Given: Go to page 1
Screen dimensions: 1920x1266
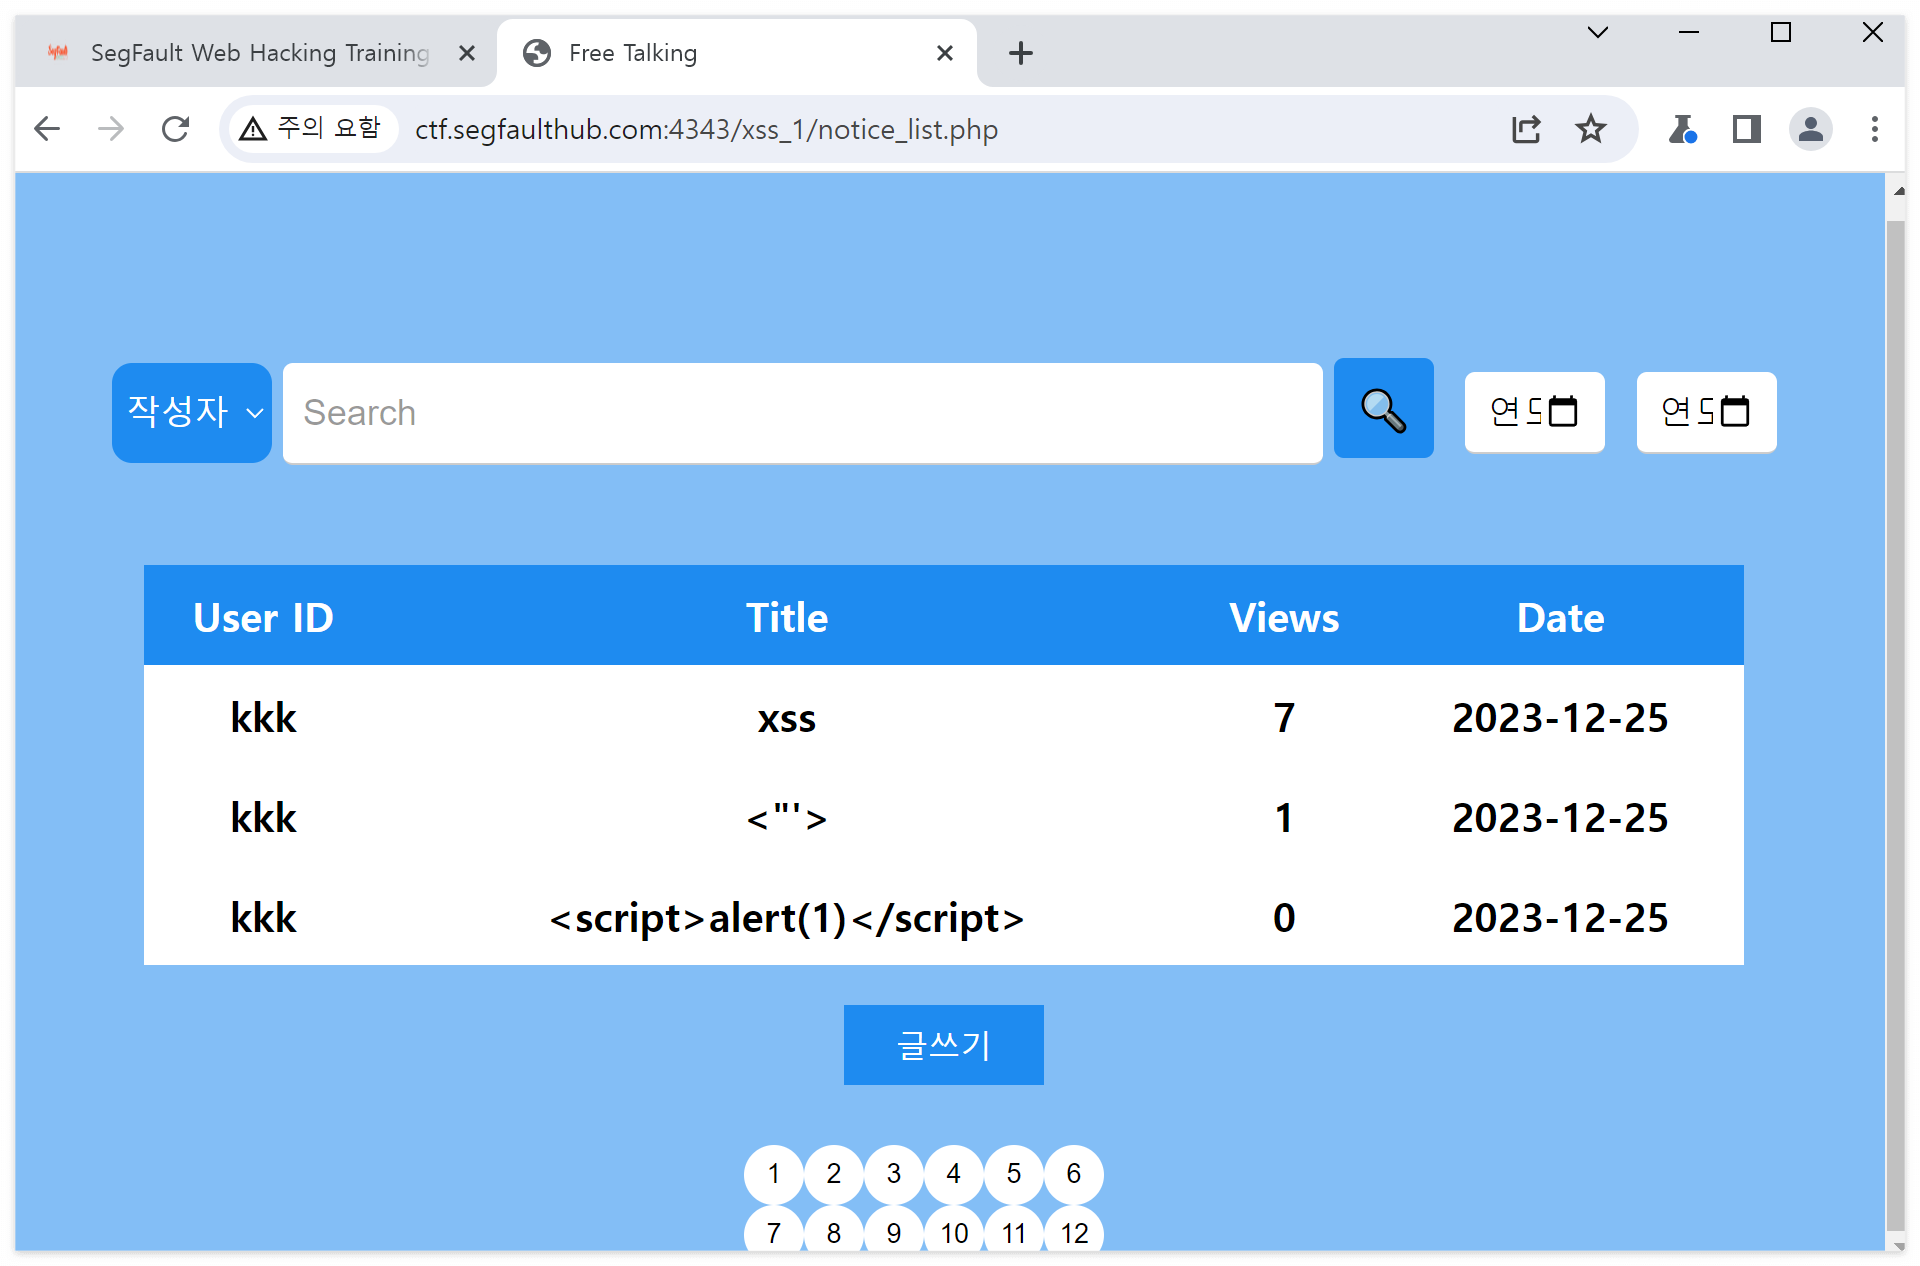Looking at the screenshot, I should point(774,1173).
